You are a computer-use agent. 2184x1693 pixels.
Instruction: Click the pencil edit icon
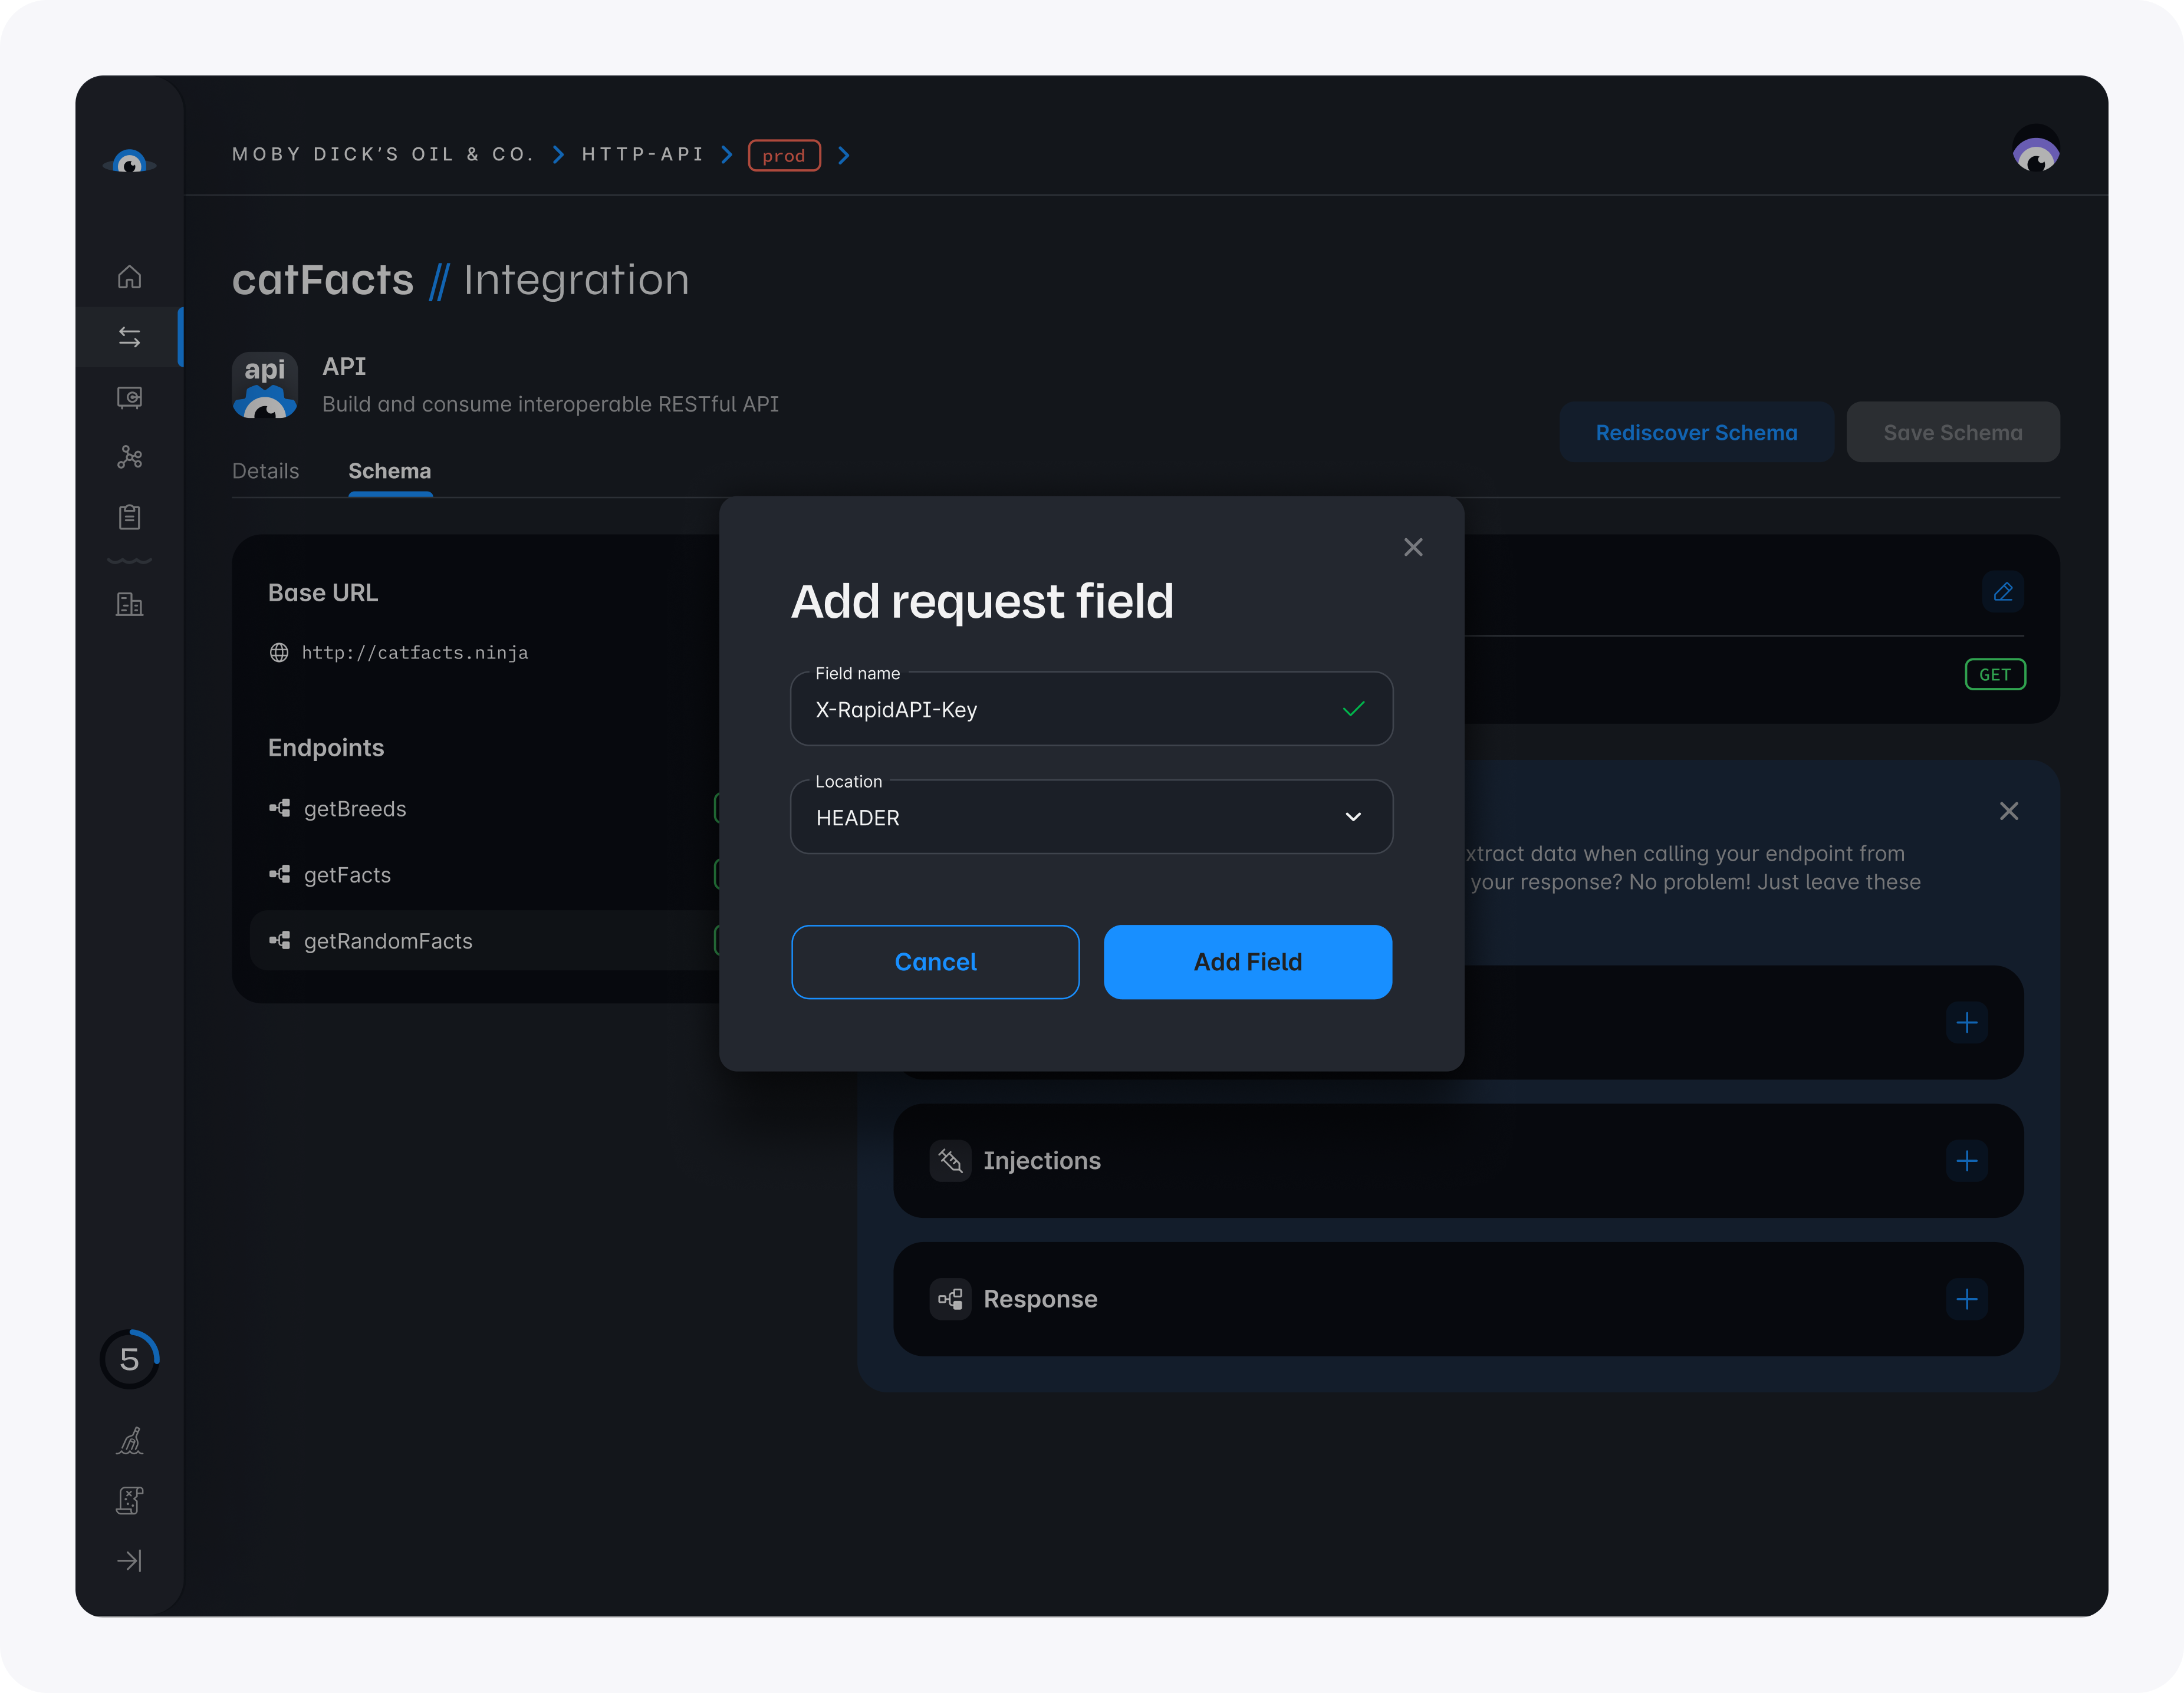click(2002, 592)
